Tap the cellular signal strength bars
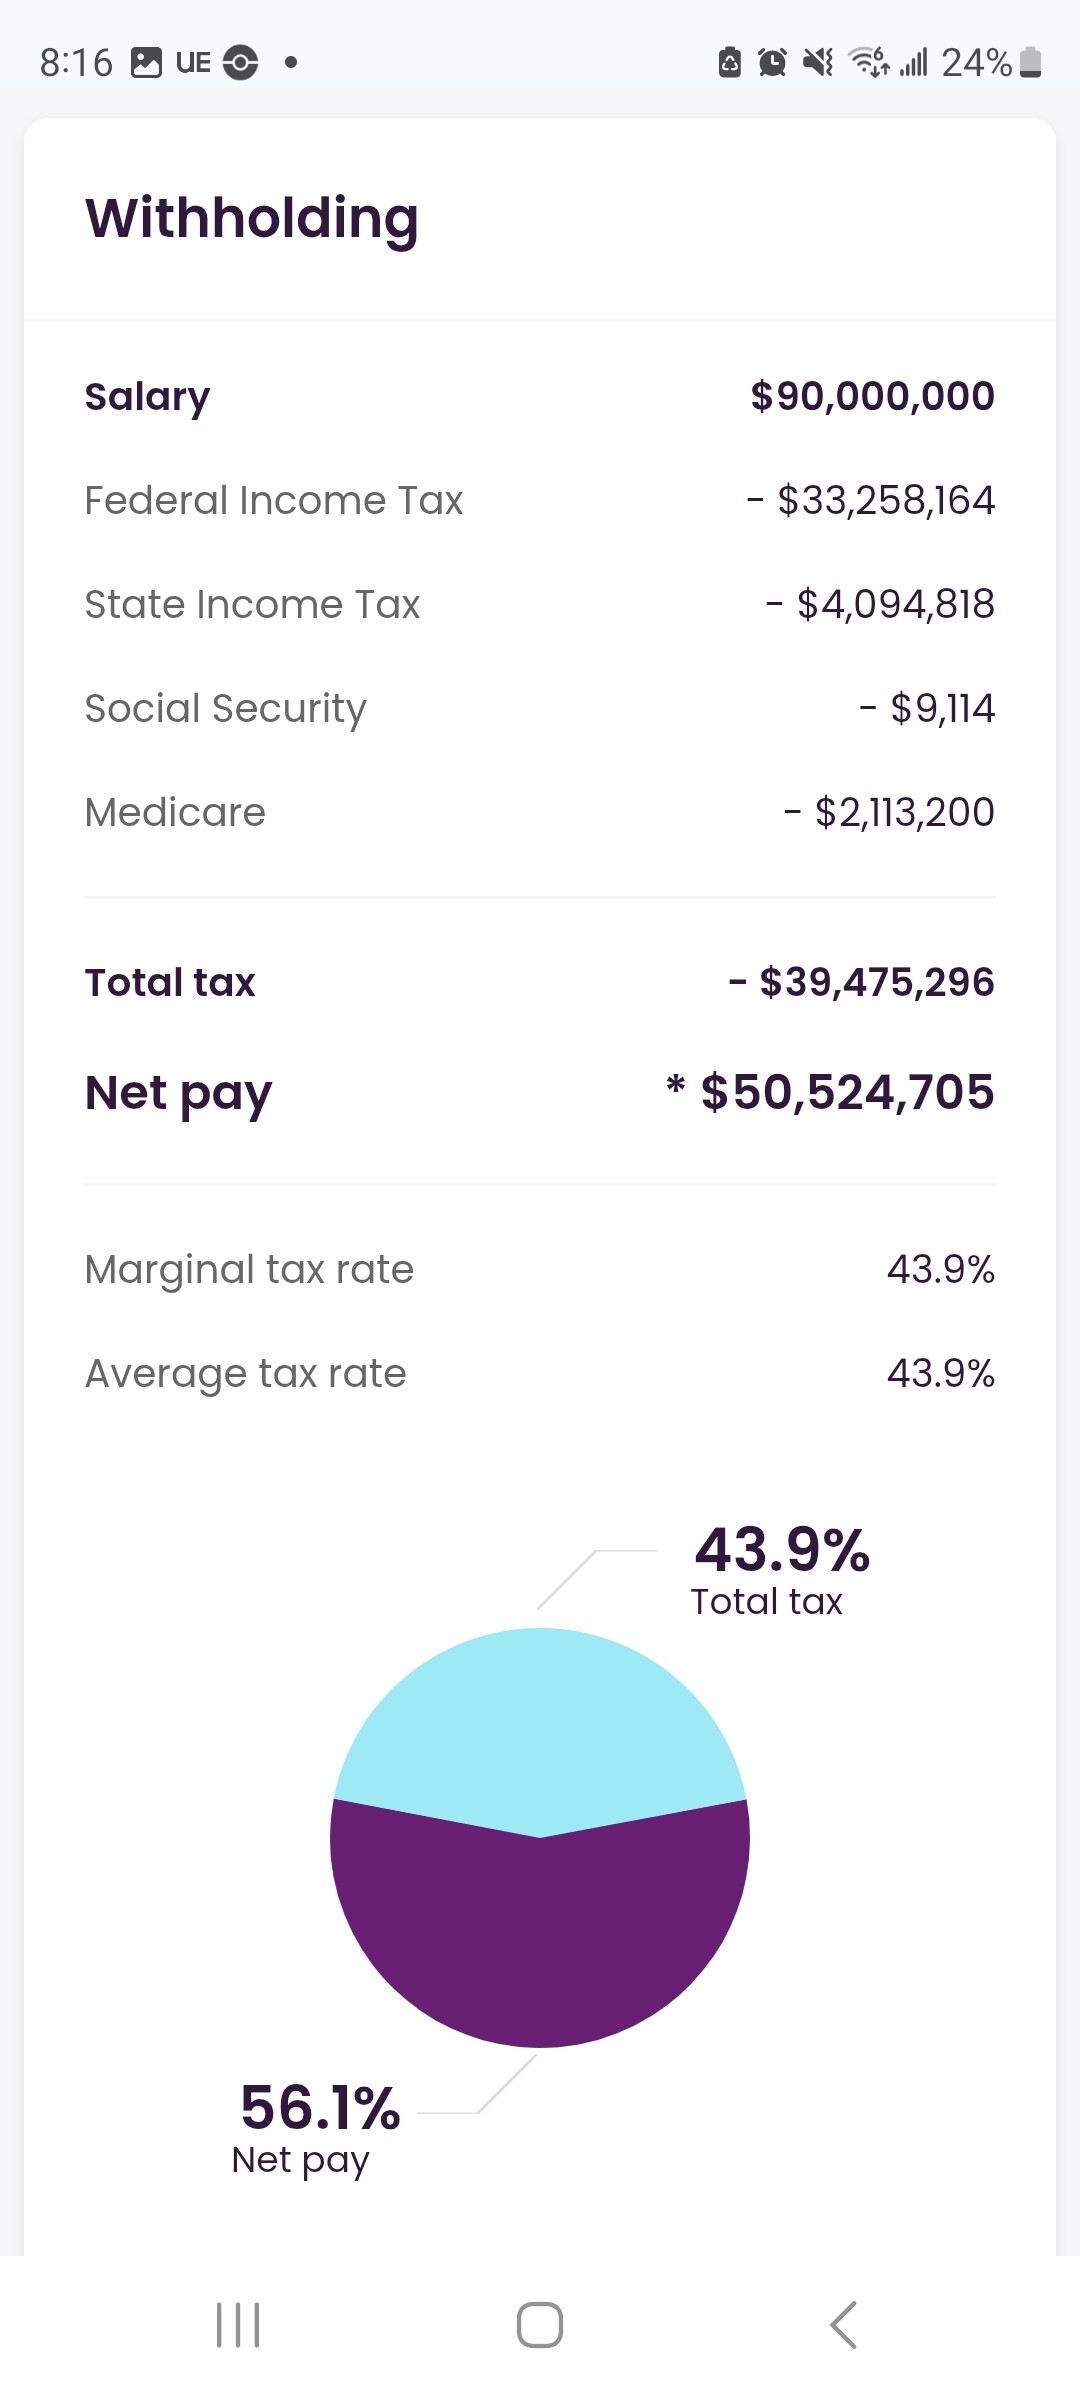 [914, 63]
